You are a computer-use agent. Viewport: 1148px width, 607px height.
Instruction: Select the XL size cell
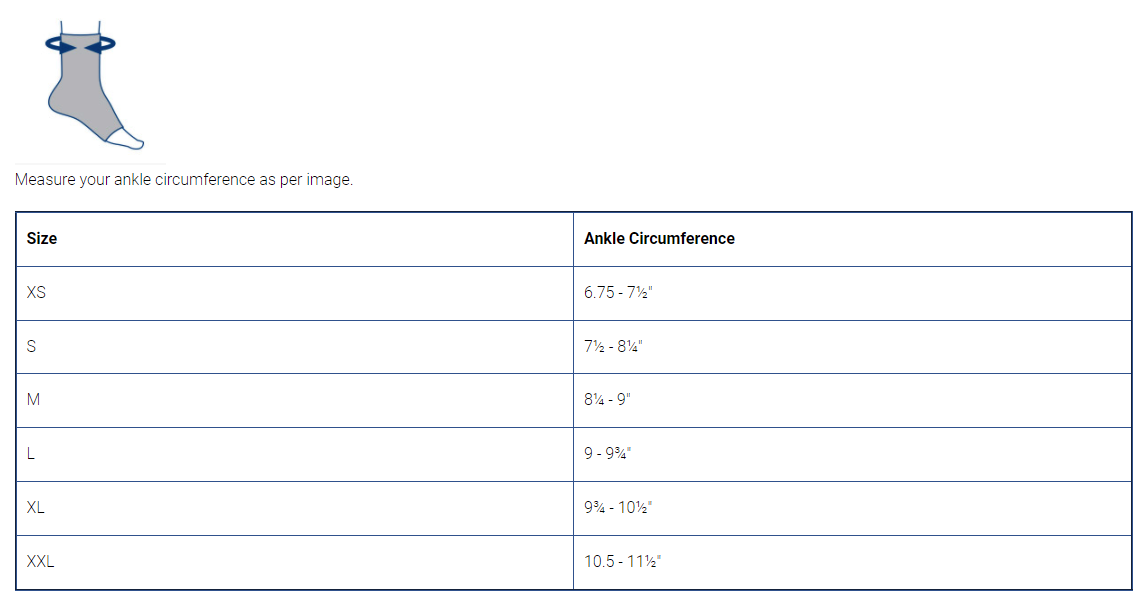click(36, 507)
